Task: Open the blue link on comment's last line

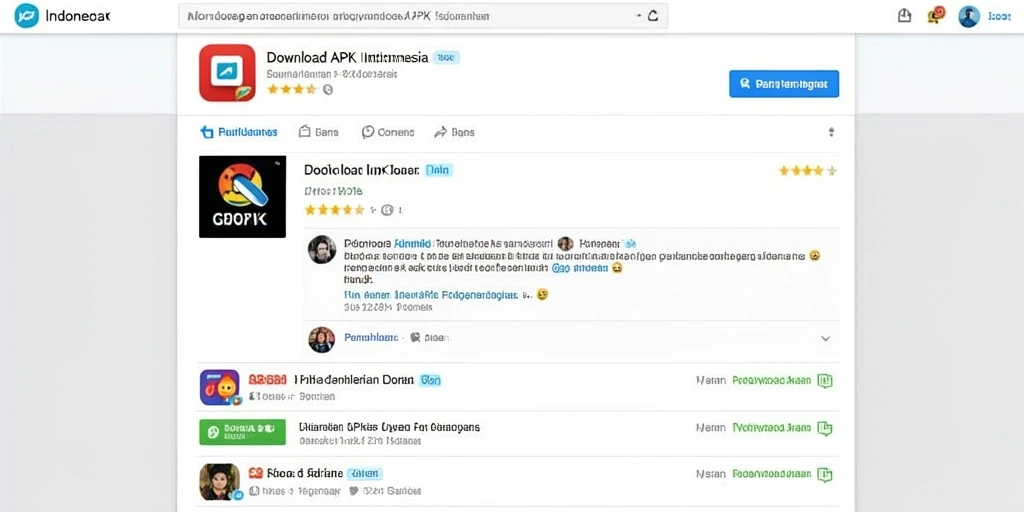Action: (x=430, y=295)
